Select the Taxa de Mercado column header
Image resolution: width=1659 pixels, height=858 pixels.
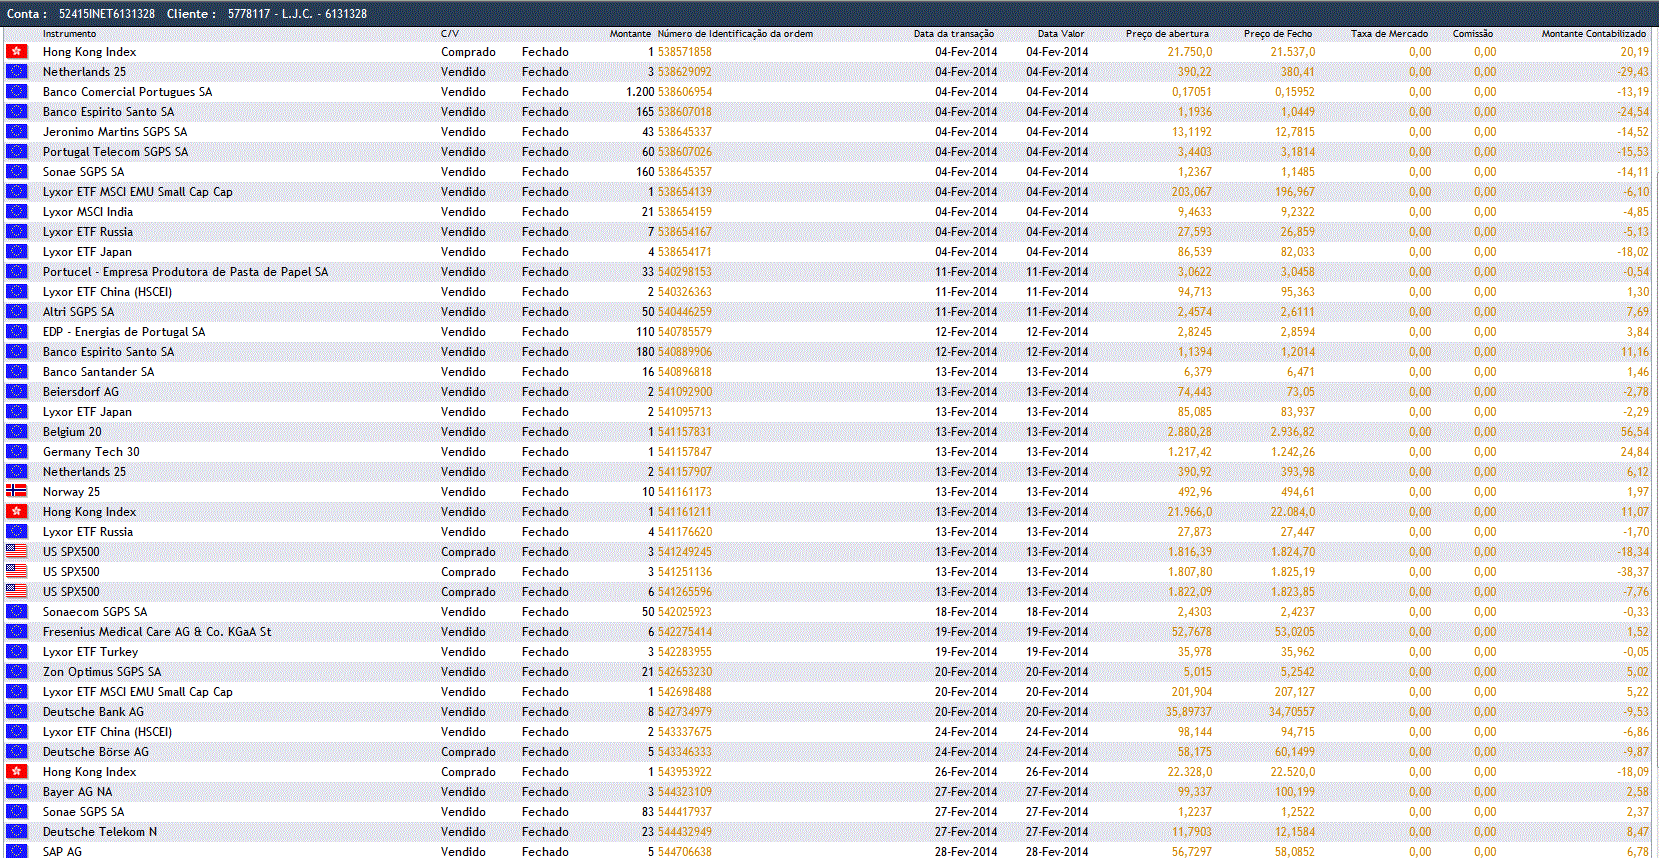pos(1389,34)
